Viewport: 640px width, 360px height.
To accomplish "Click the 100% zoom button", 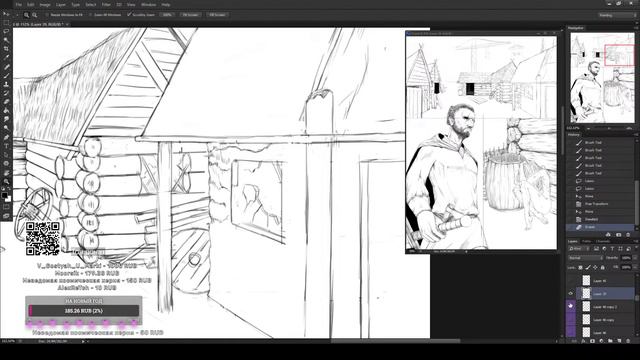I will [x=167, y=15].
